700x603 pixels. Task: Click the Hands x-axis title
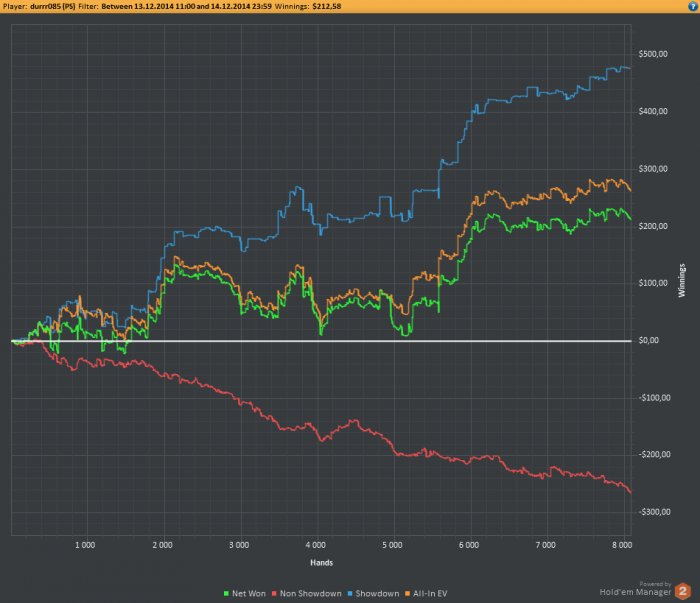321,563
